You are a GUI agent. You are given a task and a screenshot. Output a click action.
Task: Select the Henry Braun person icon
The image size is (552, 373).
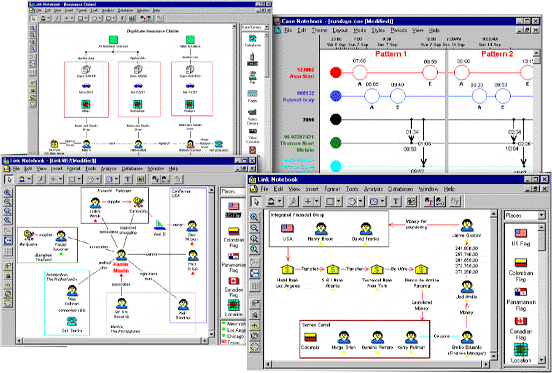[321, 229]
